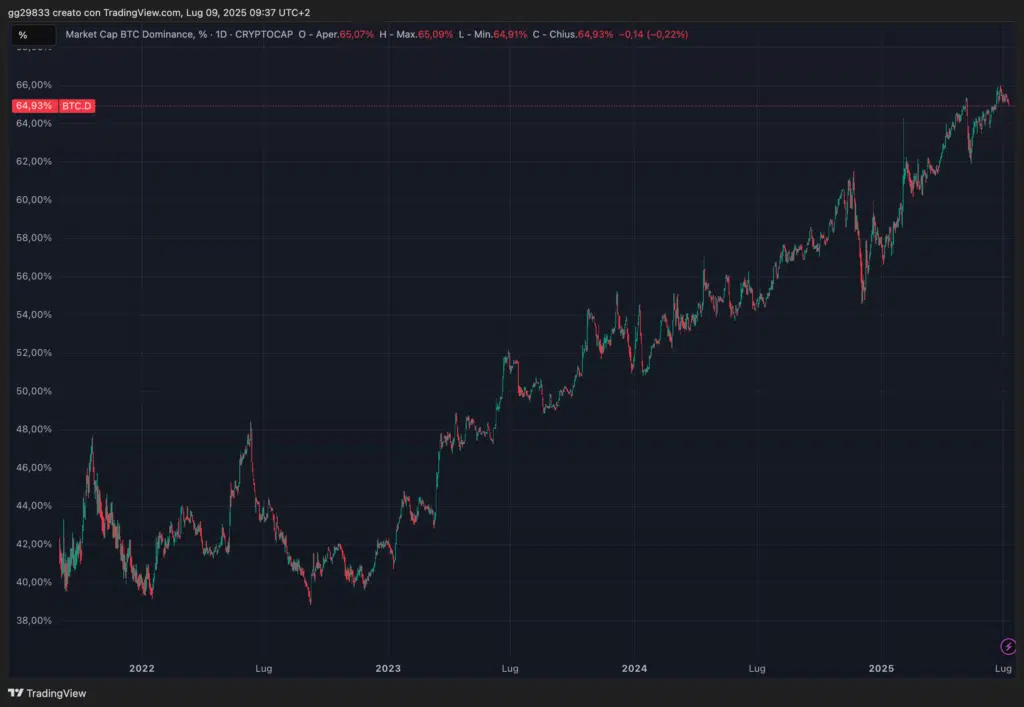Click the Min. low value 64,91%
The height and width of the screenshot is (707, 1024).
click(510, 34)
